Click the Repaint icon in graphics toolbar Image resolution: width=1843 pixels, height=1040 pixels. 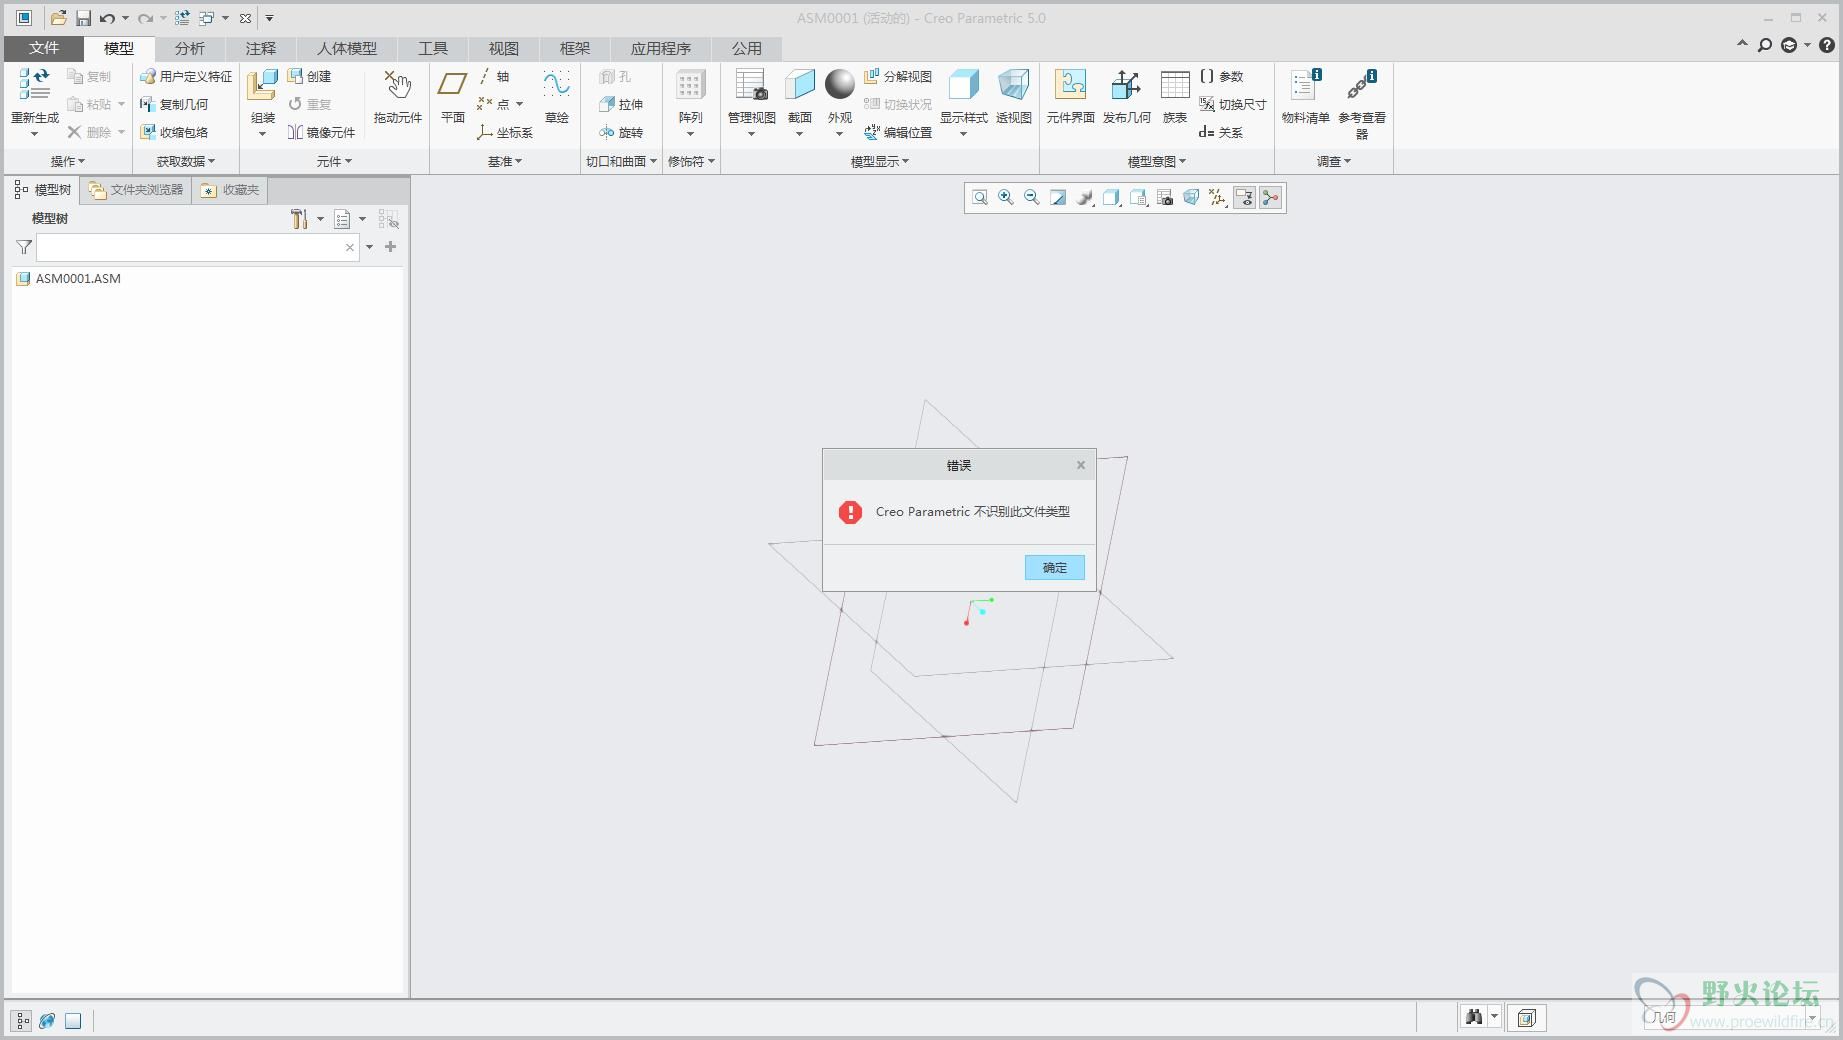coord(1058,198)
